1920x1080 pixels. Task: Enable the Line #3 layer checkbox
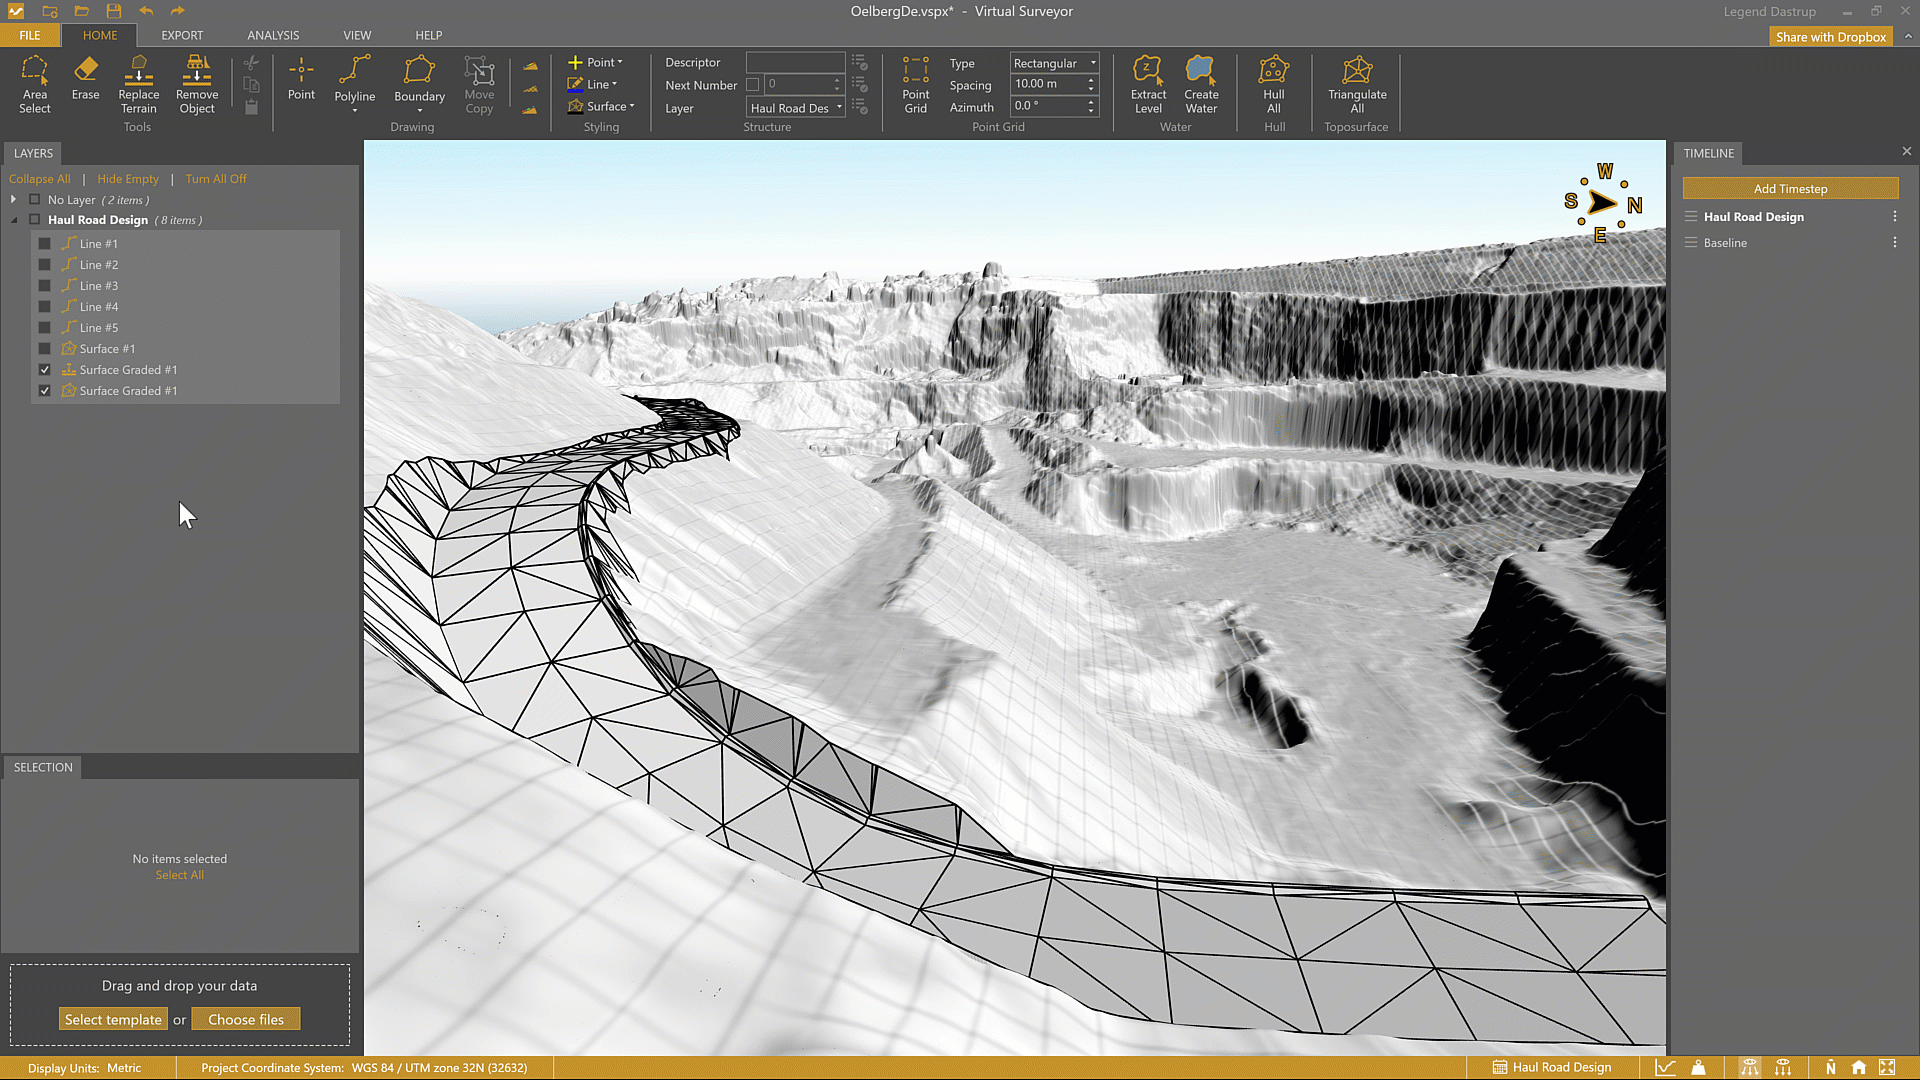pyautogui.click(x=45, y=286)
